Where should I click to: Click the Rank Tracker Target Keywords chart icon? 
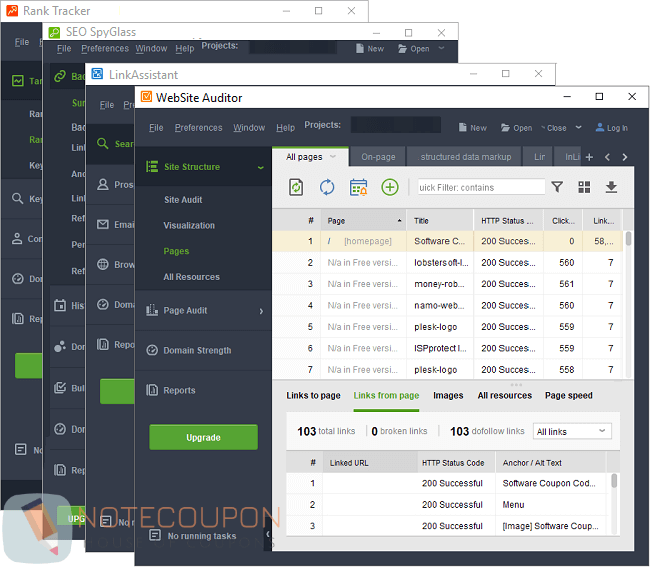coord(18,80)
